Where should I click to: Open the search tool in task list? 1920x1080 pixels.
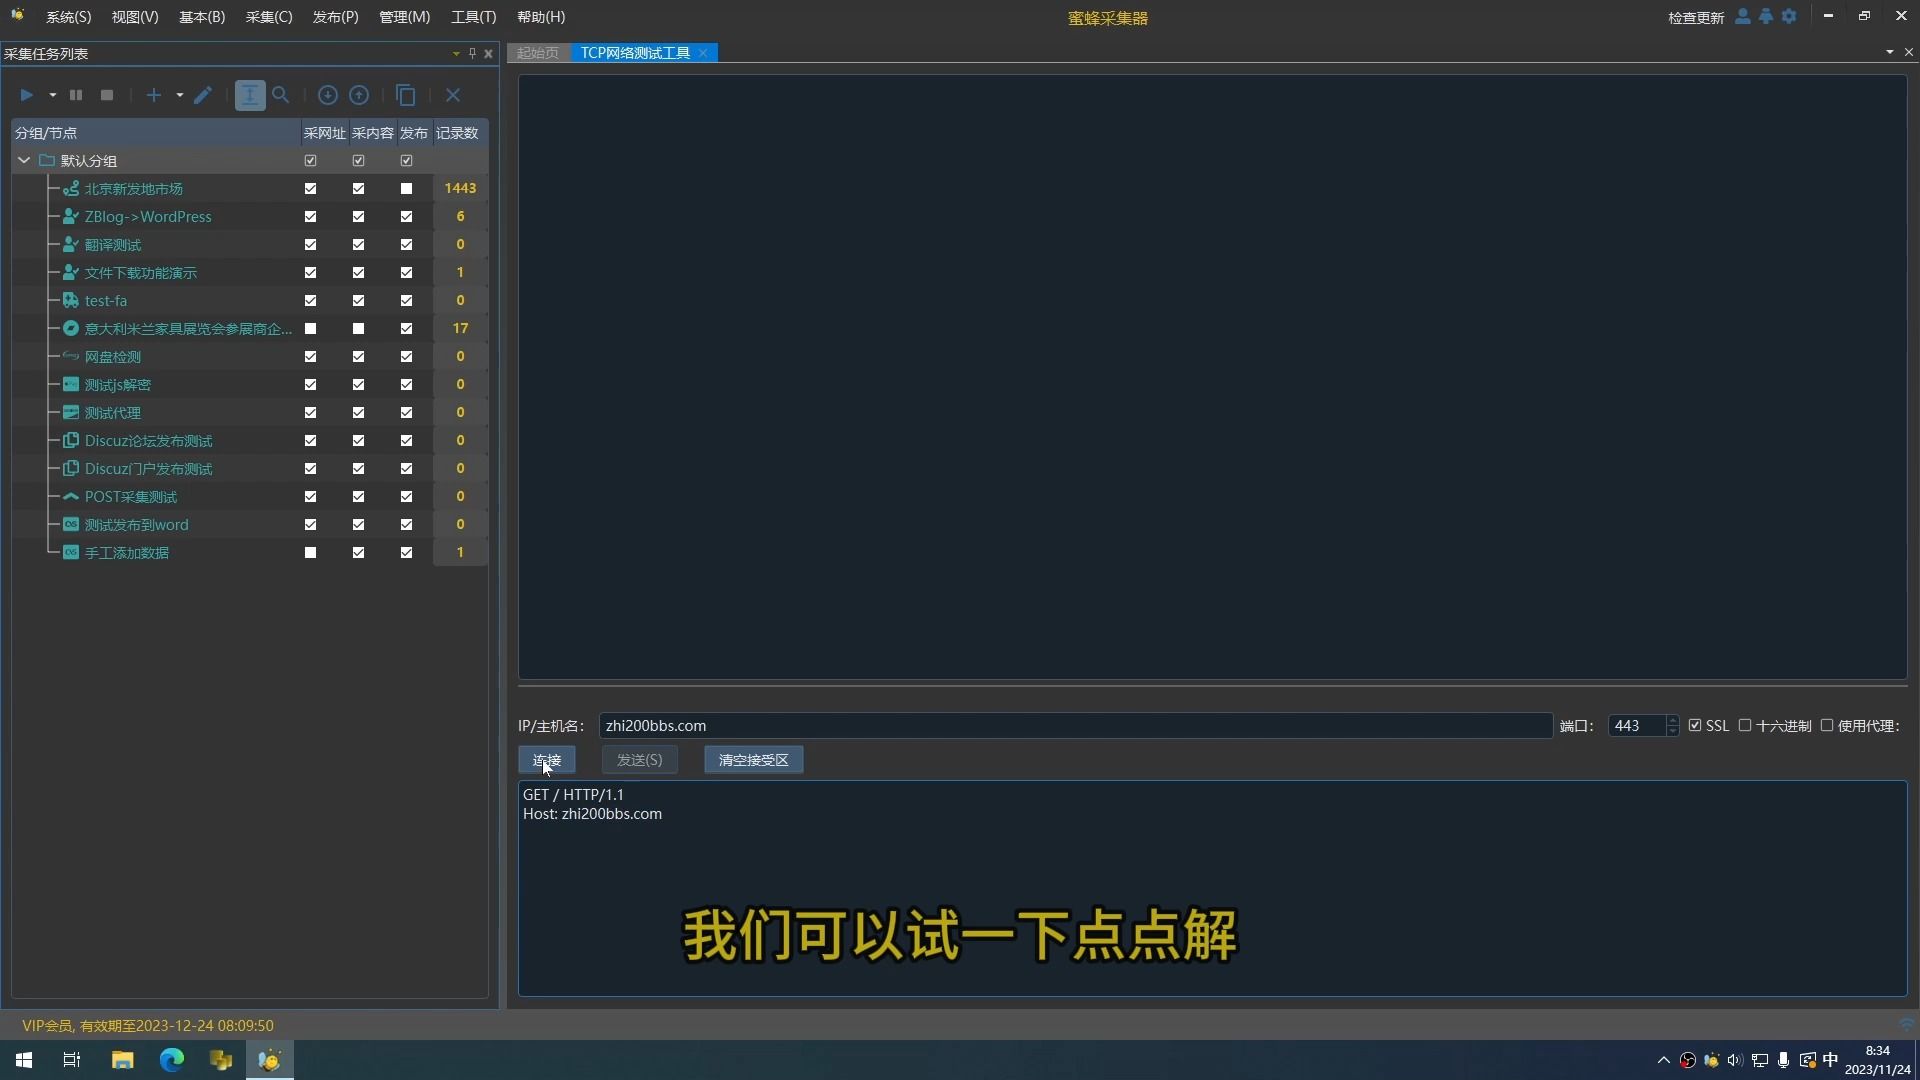click(x=281, y=95)
